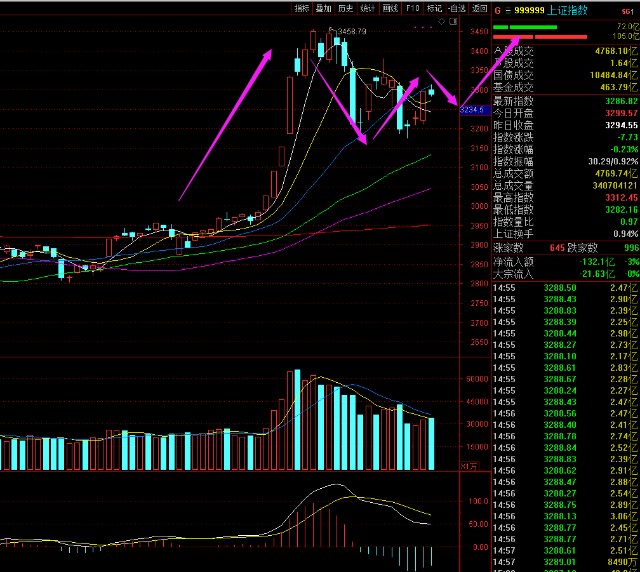This screenshot has width=640, height=572.
Task: Click the 标记 mark button
Action: 434,8
